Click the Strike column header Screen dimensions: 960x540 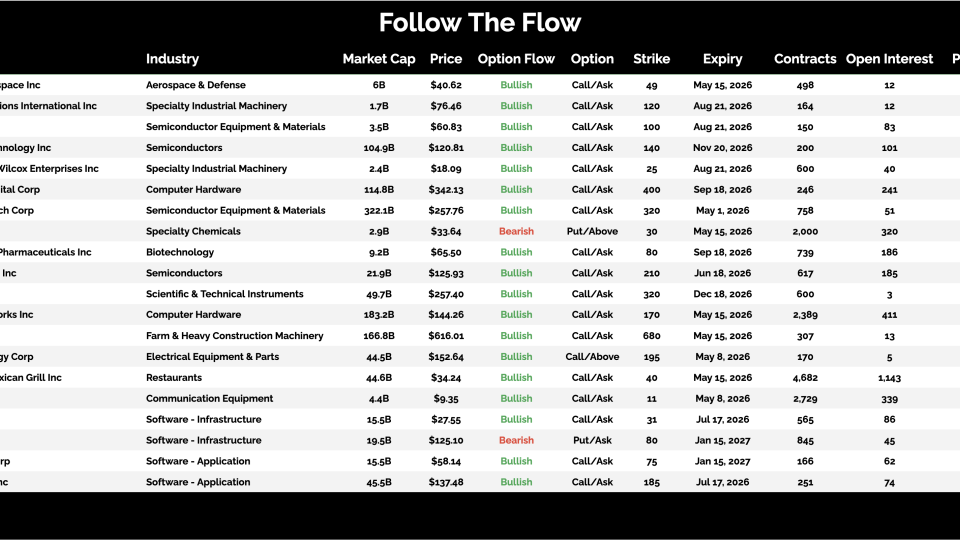652,59
